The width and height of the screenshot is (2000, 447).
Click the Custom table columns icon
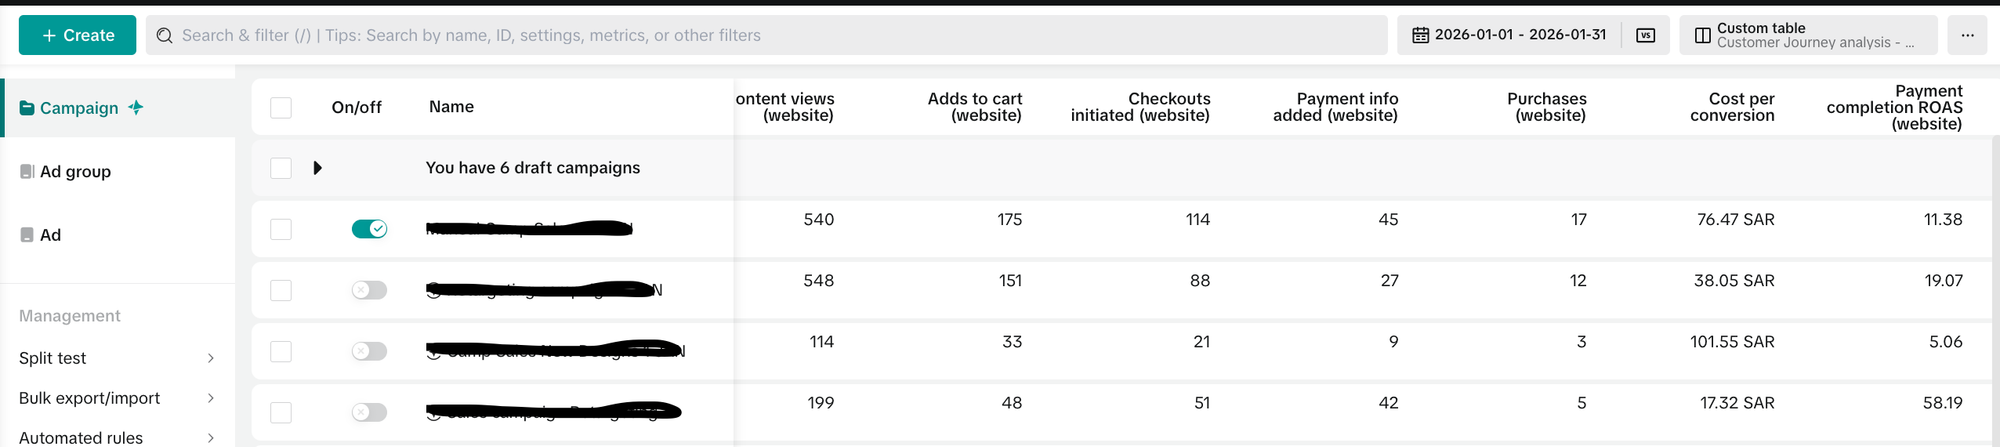point(1702,35)
